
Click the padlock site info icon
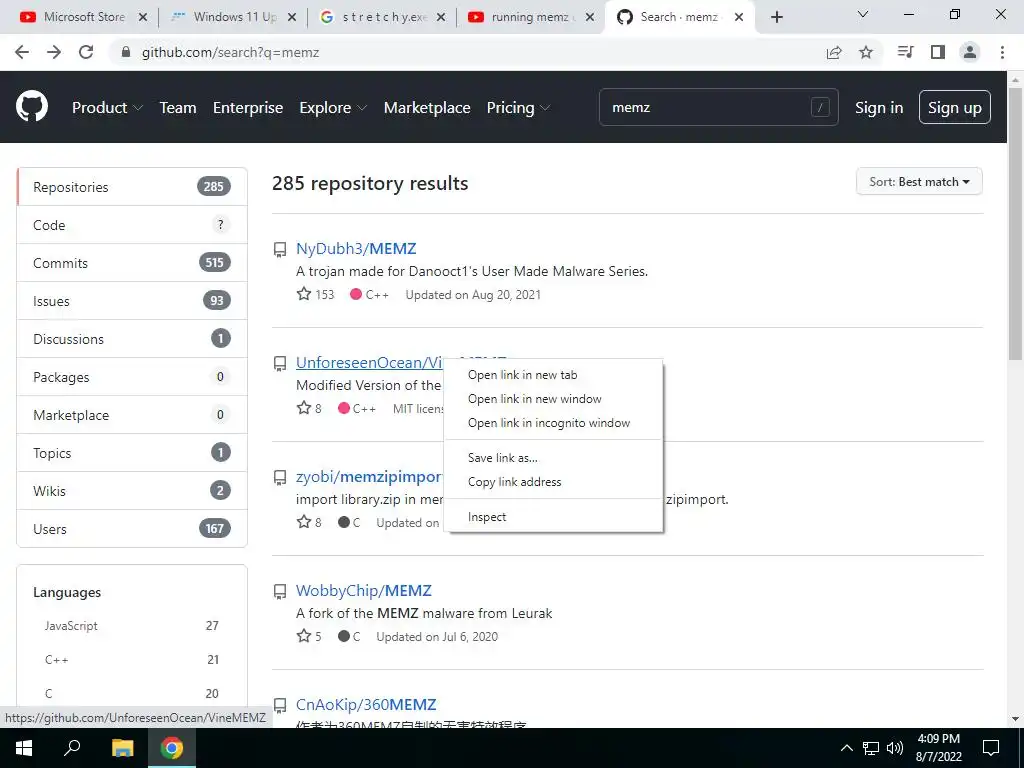point(127,52)
